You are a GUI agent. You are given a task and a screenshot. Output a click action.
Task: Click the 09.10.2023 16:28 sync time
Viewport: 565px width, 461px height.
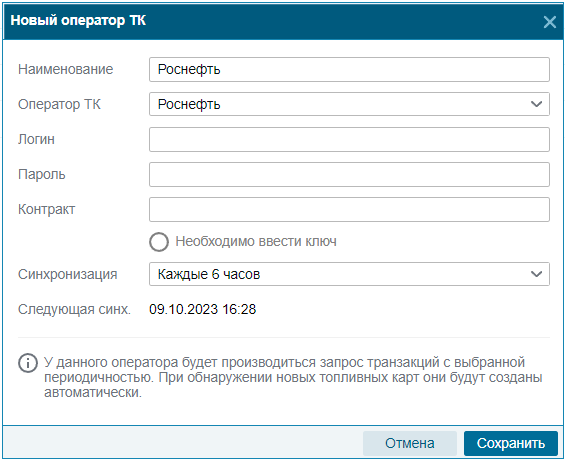(x=203, y=309)
